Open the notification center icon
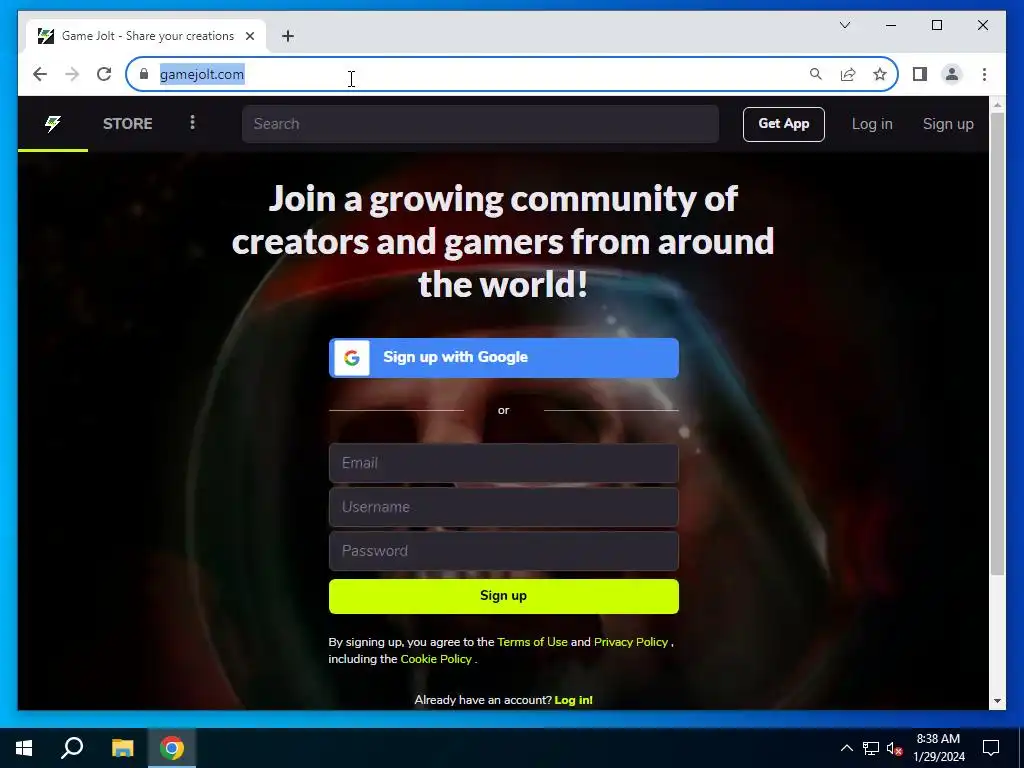The image size is (1024, 768). (991, 748)
